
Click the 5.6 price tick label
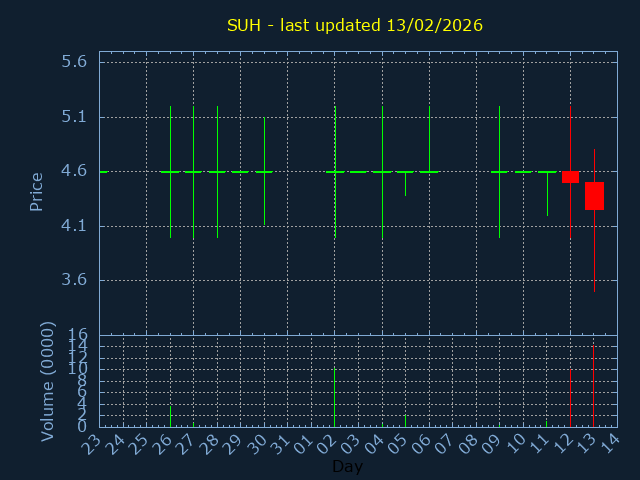74,62
